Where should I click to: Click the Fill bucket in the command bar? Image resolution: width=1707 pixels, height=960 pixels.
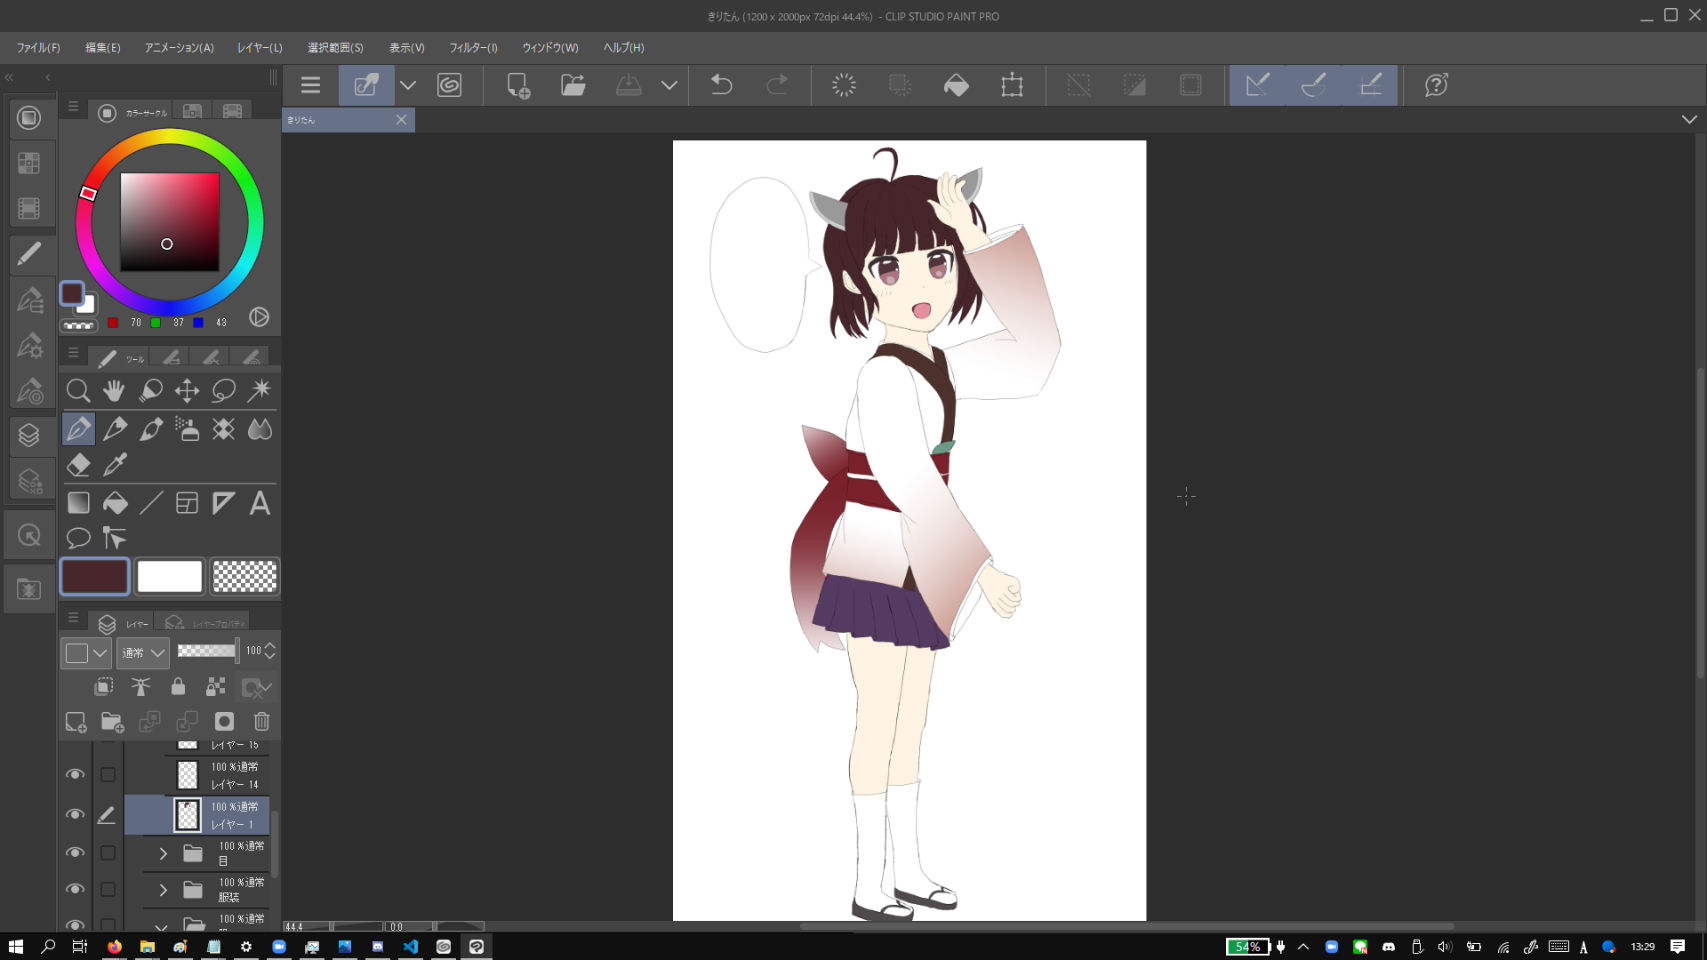(x=956, y=86)
